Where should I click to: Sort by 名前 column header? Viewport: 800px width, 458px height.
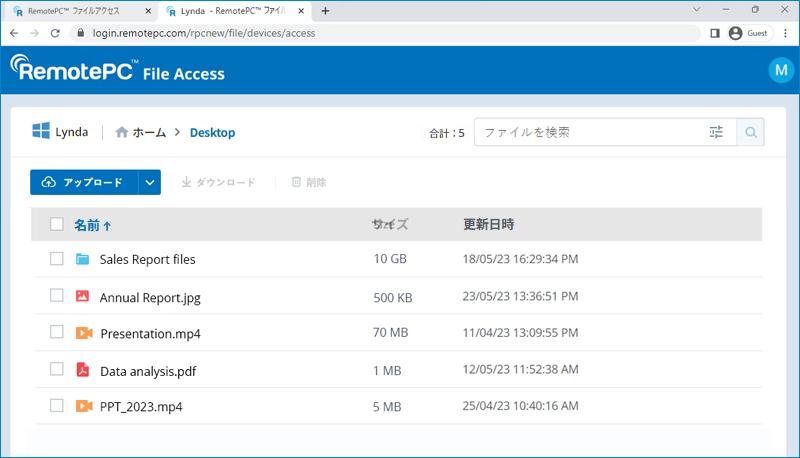(87, 225)
